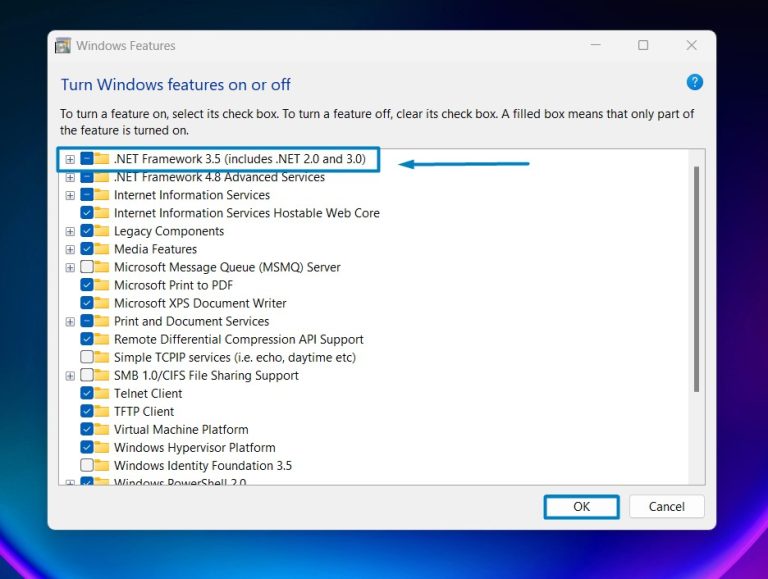This screenshot has width=768, height=579.
Task: Click the folder icon beside Microsoft Print to PDF
Action: (102, 285)
